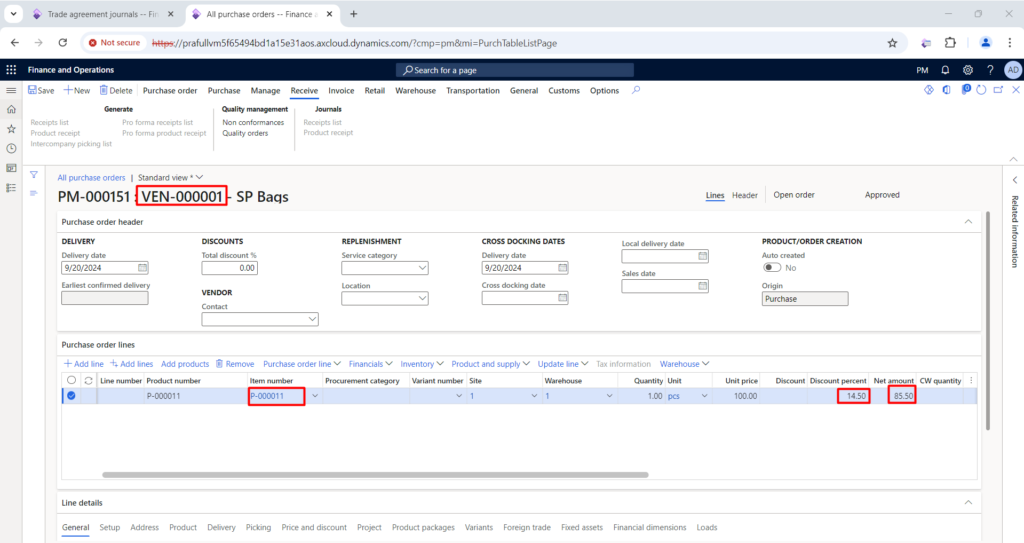Open the Financials dropdown menu
1024x543 pixels.
pos(370,364)
